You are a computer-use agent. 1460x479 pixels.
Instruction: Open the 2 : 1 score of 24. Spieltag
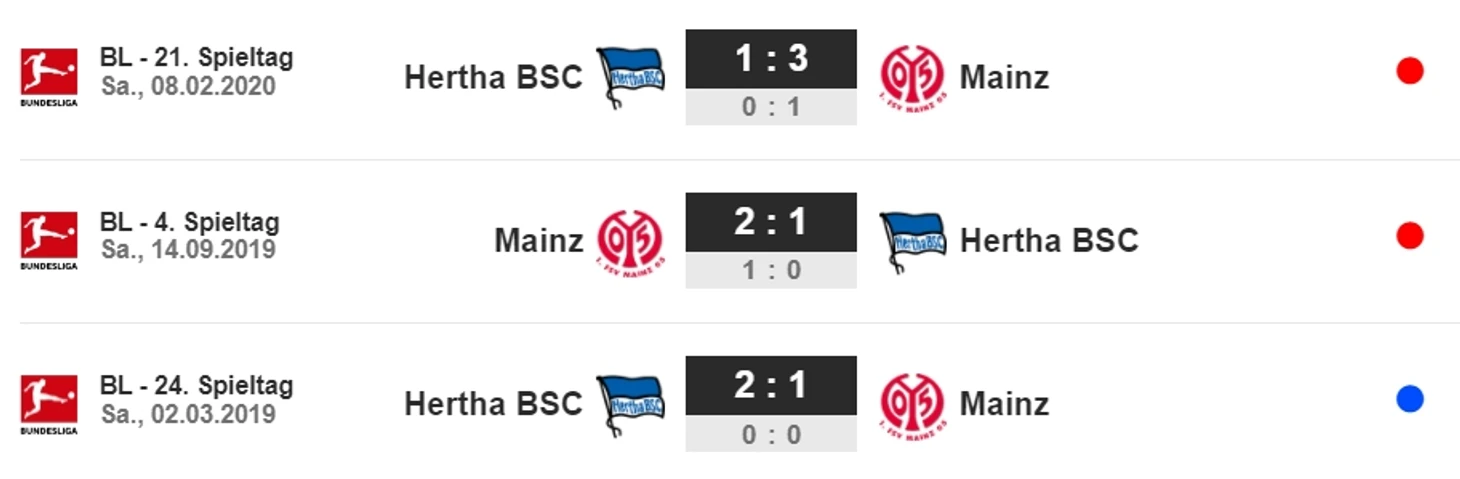tap(771, 385)
